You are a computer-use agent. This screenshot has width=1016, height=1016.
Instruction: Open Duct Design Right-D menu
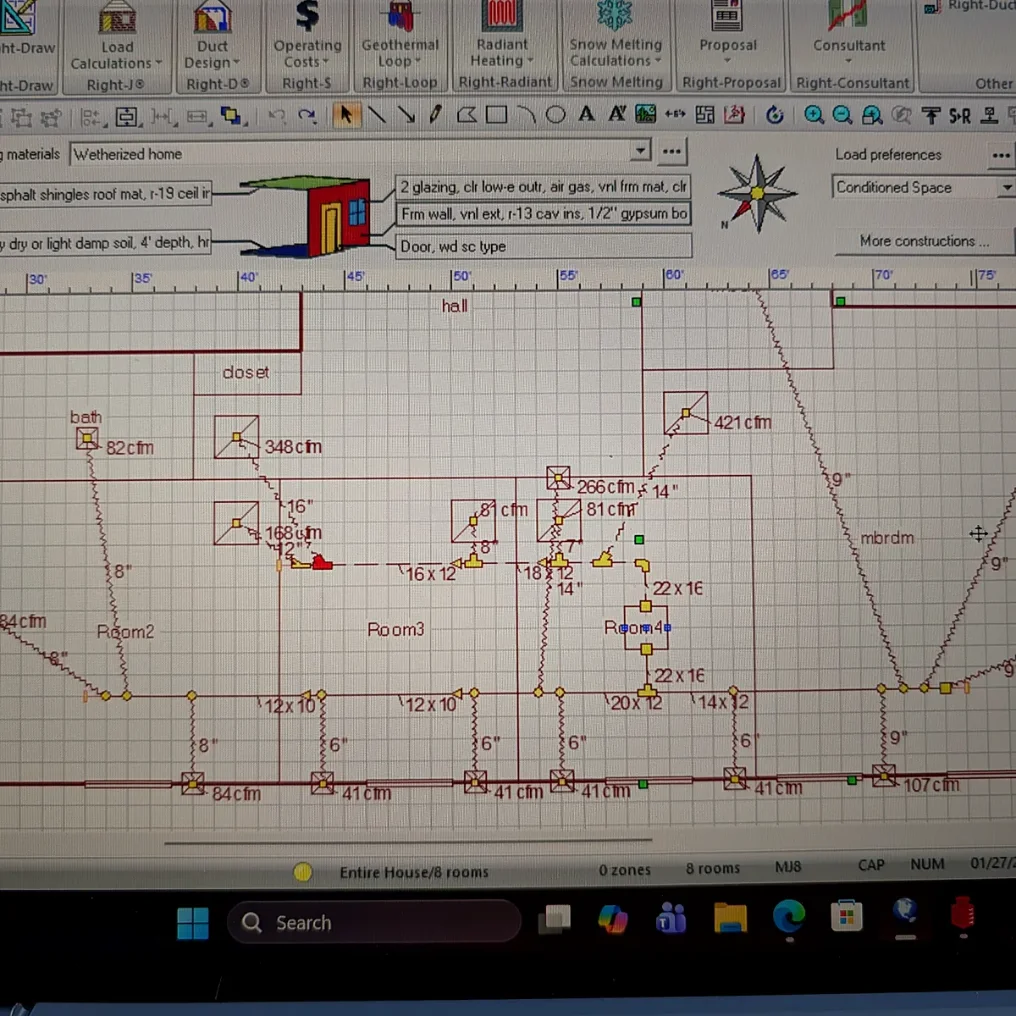pos(213,45)
